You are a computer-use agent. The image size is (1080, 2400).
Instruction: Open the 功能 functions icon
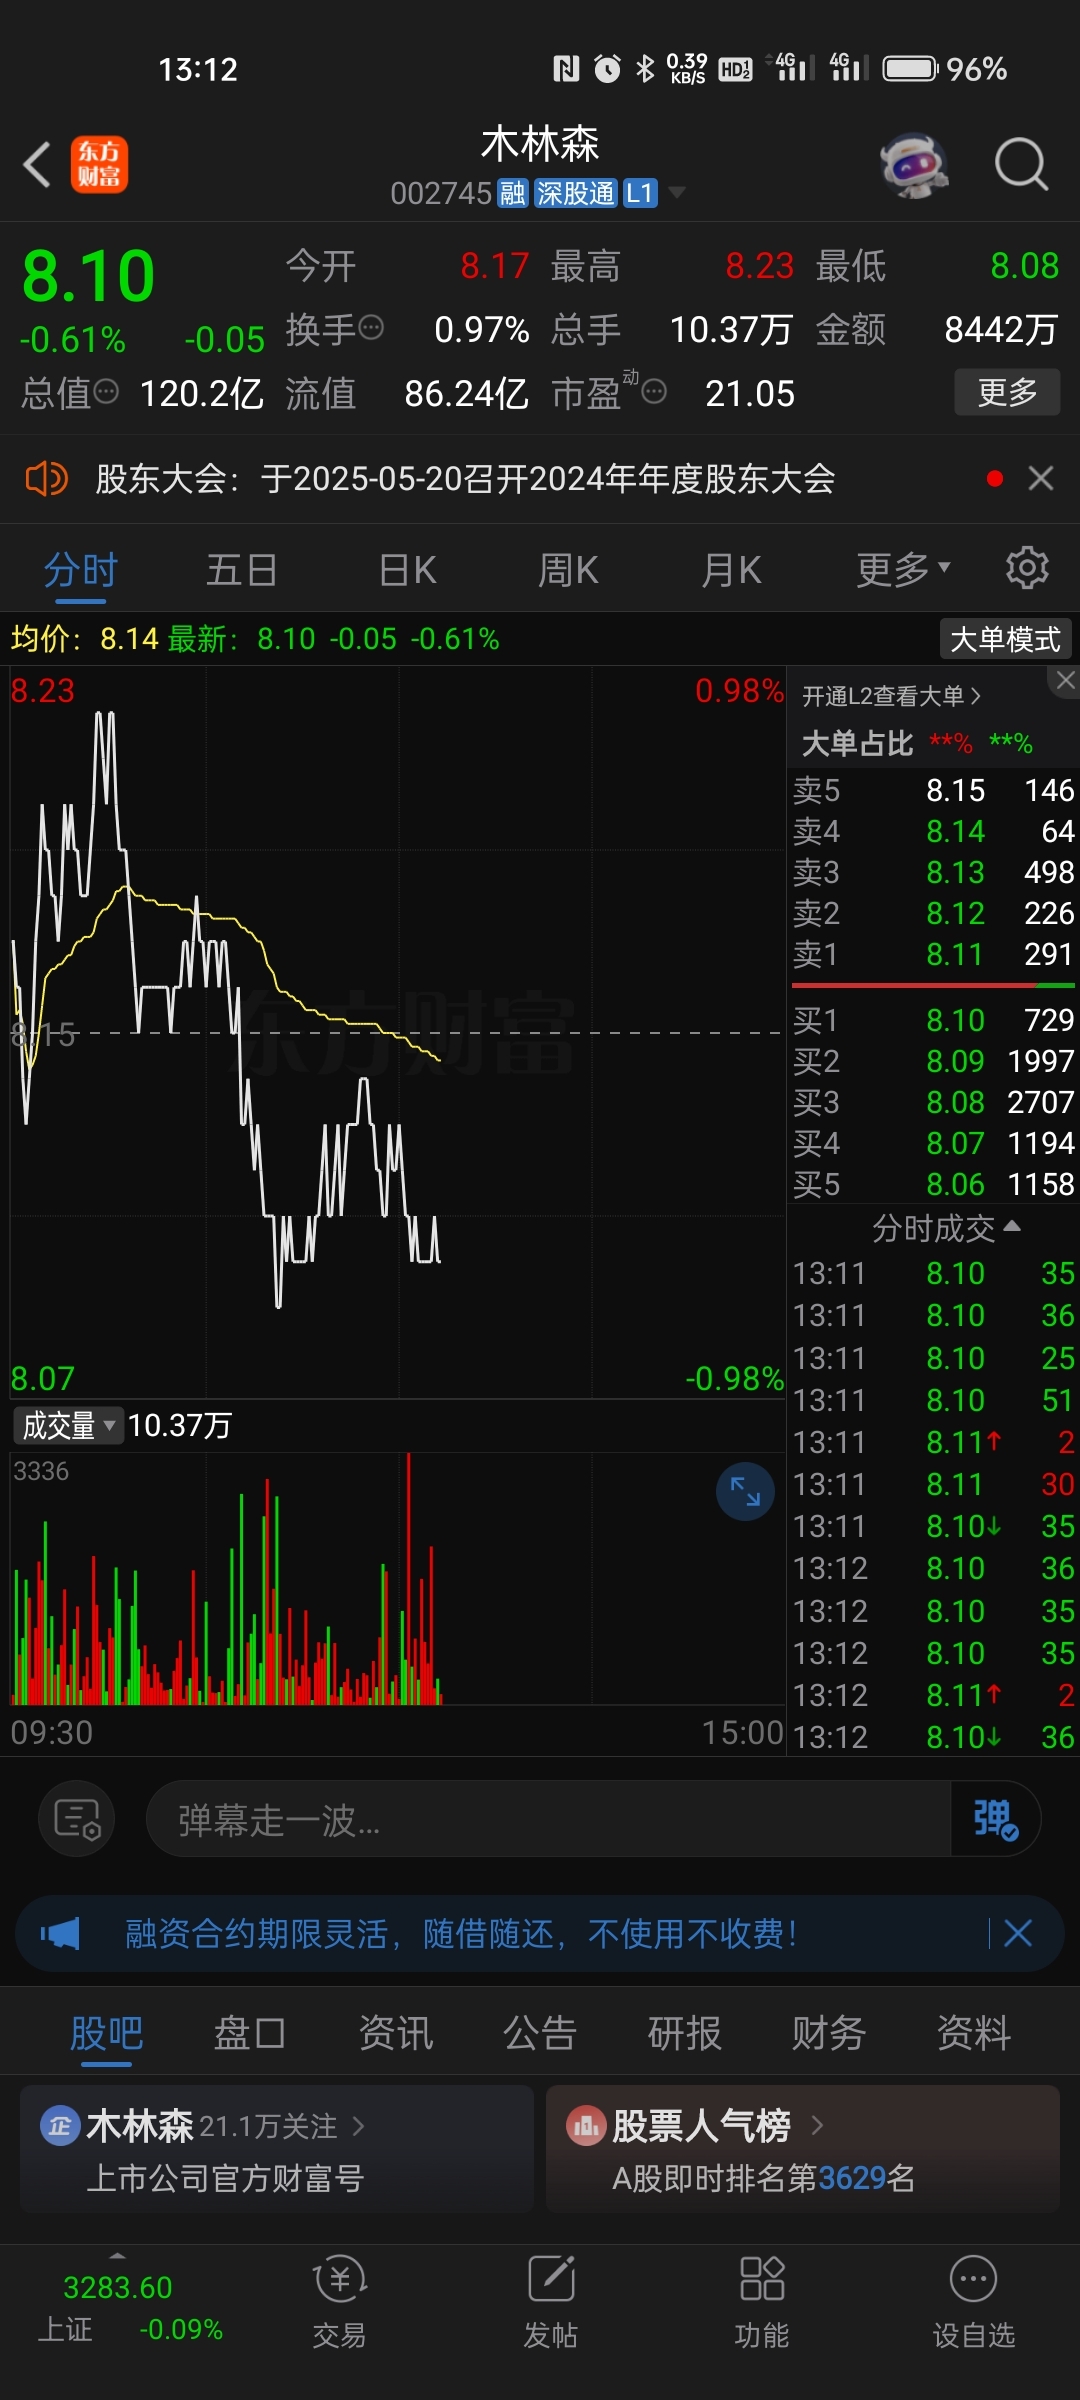coord(761,2280)
